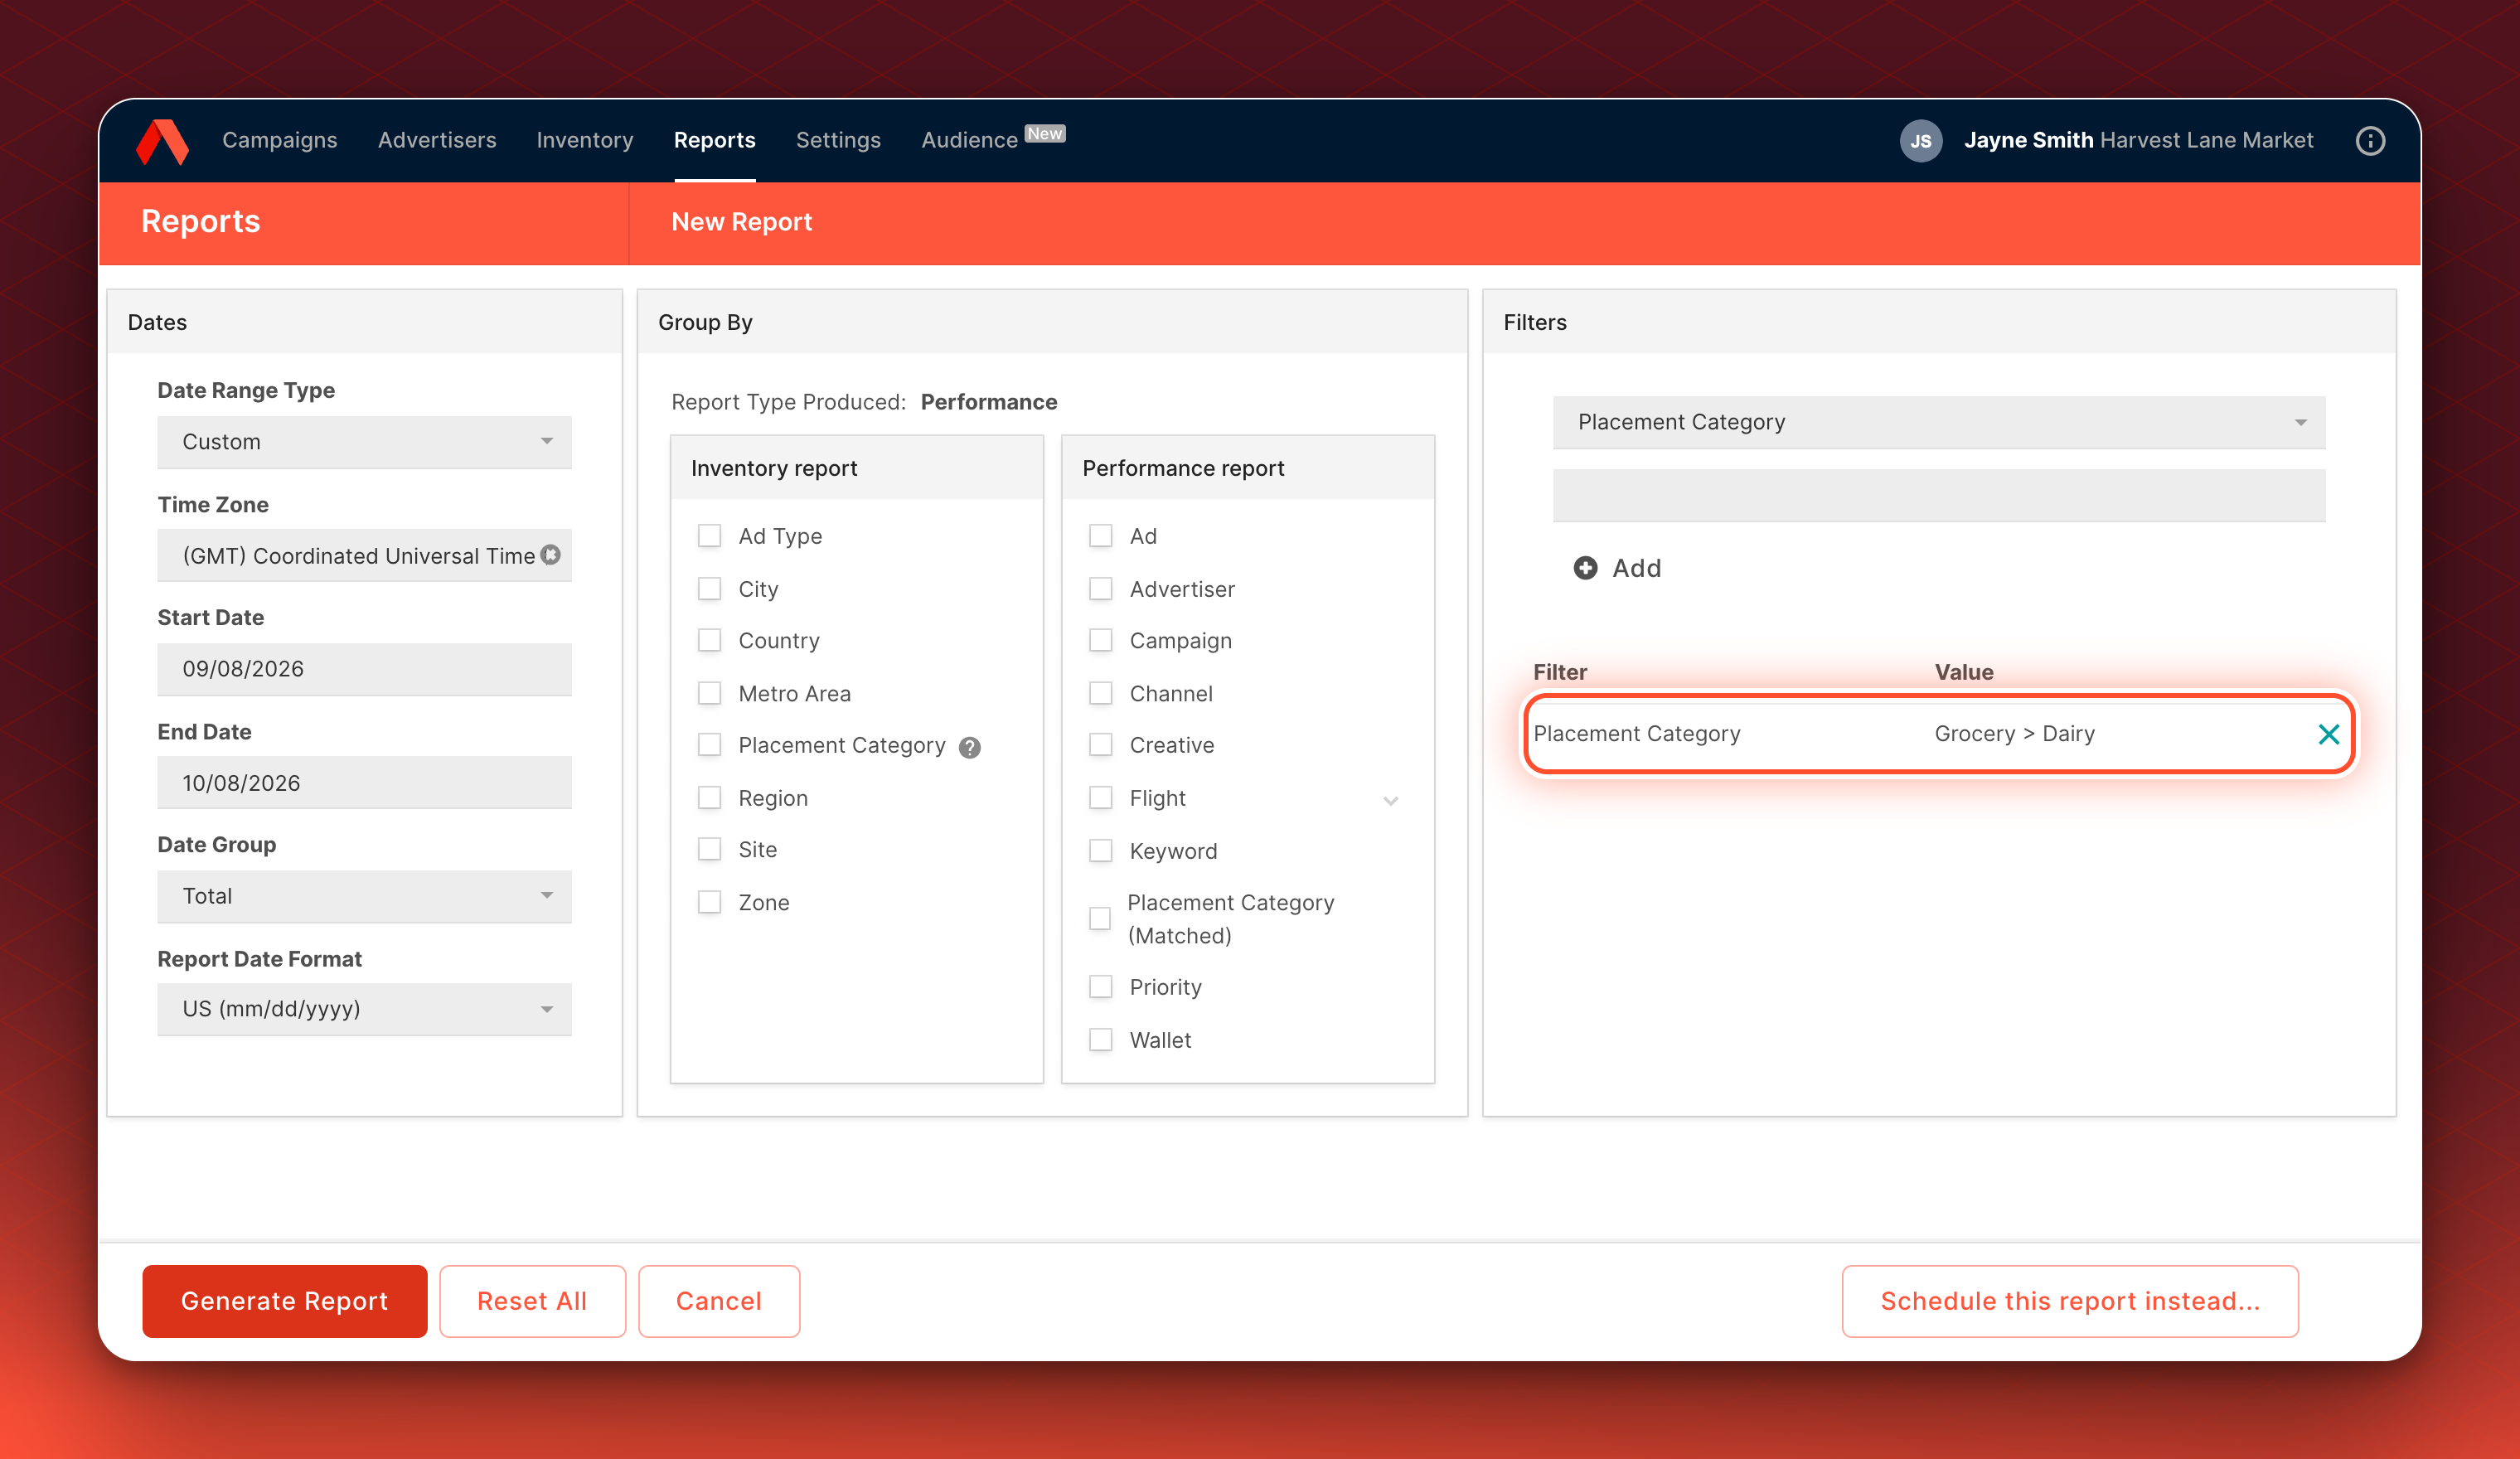Enable the Site checkbox
Image resolution: width=2520 pixels, height=1459 pixels.
pyautogui.click(x=709, y=849)
